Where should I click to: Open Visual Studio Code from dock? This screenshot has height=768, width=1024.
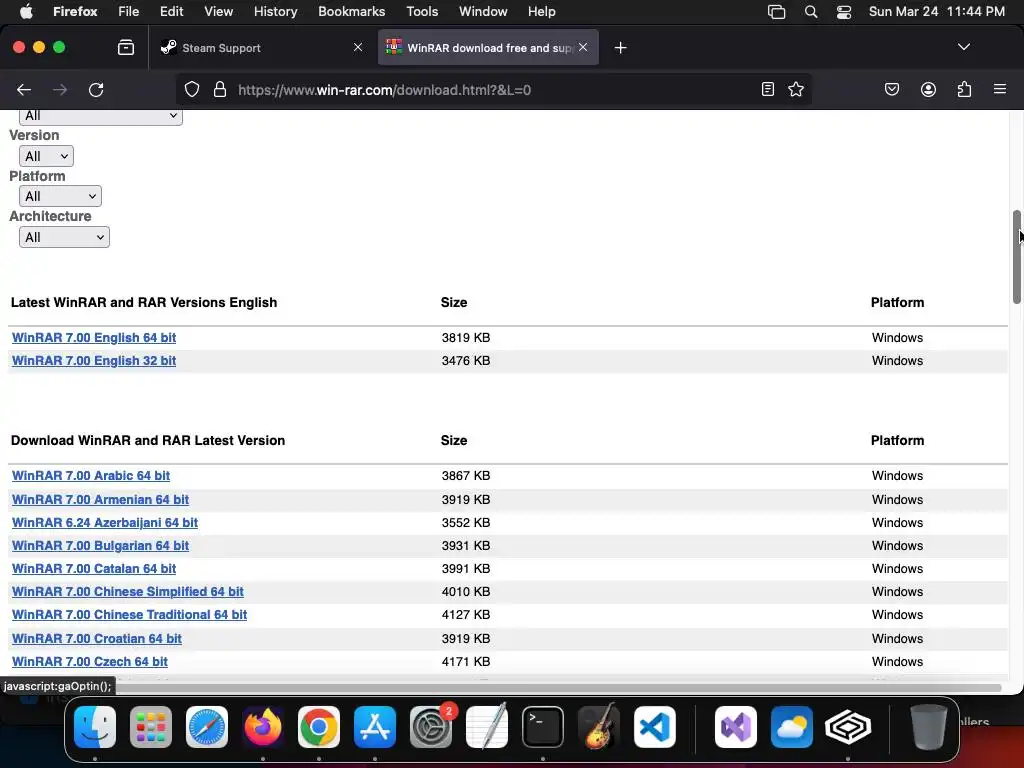pyautogui.click(x=655, y=727)
